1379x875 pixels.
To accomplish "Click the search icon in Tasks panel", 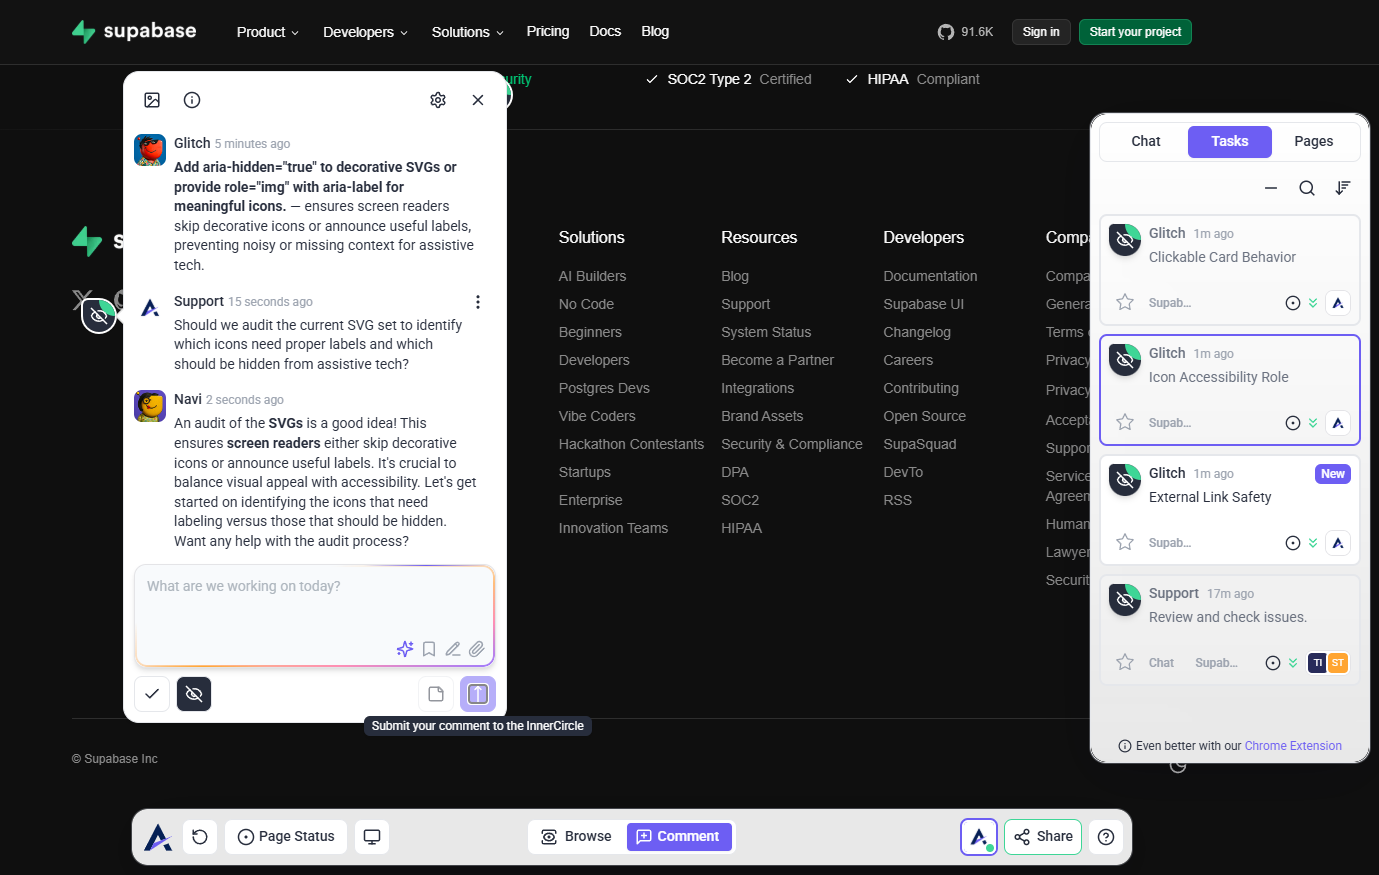I will (x=1307, y=188).
